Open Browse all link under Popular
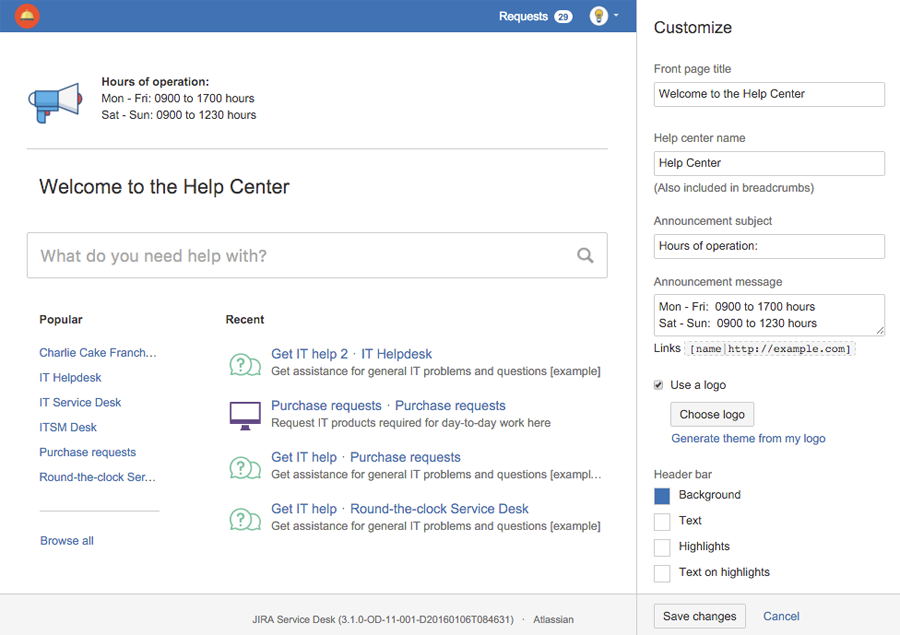This screenshot has height=635, width=900. click(67, 541)
